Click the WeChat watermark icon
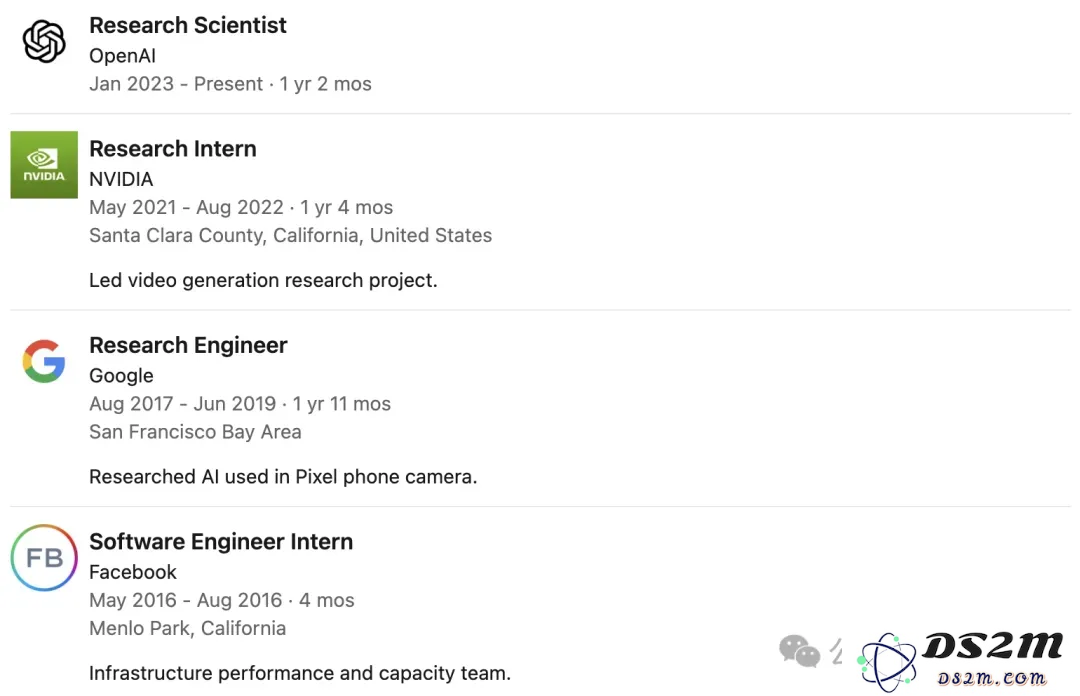1080x696 pixels. [799, 651]
